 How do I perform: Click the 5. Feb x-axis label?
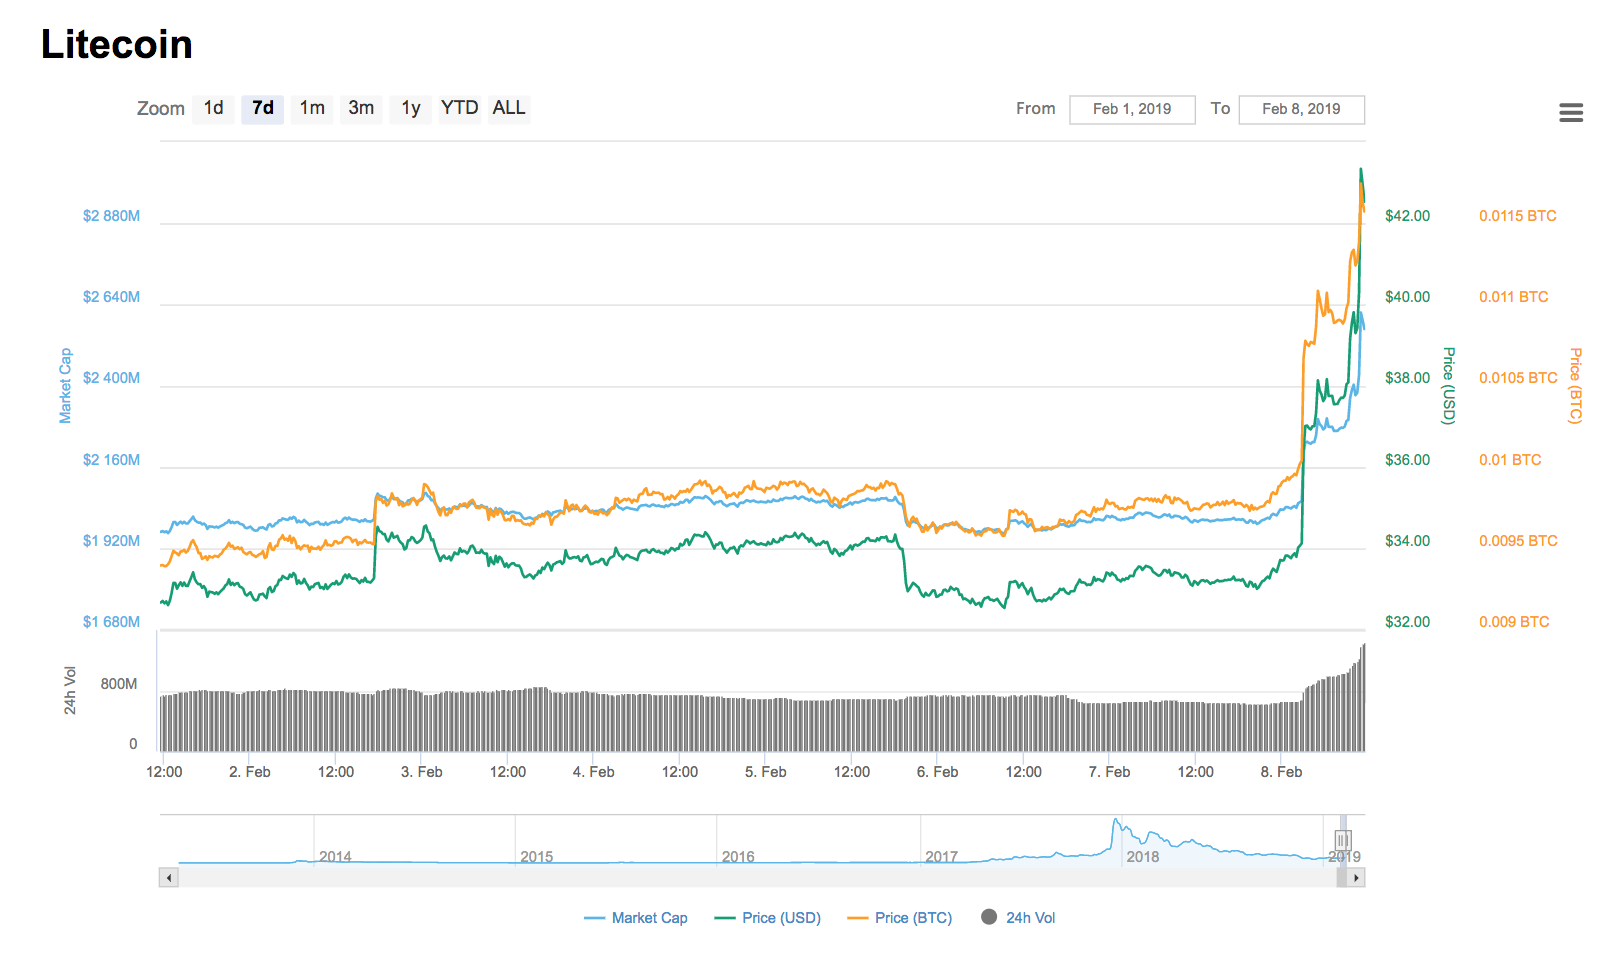tap(765, 772)
